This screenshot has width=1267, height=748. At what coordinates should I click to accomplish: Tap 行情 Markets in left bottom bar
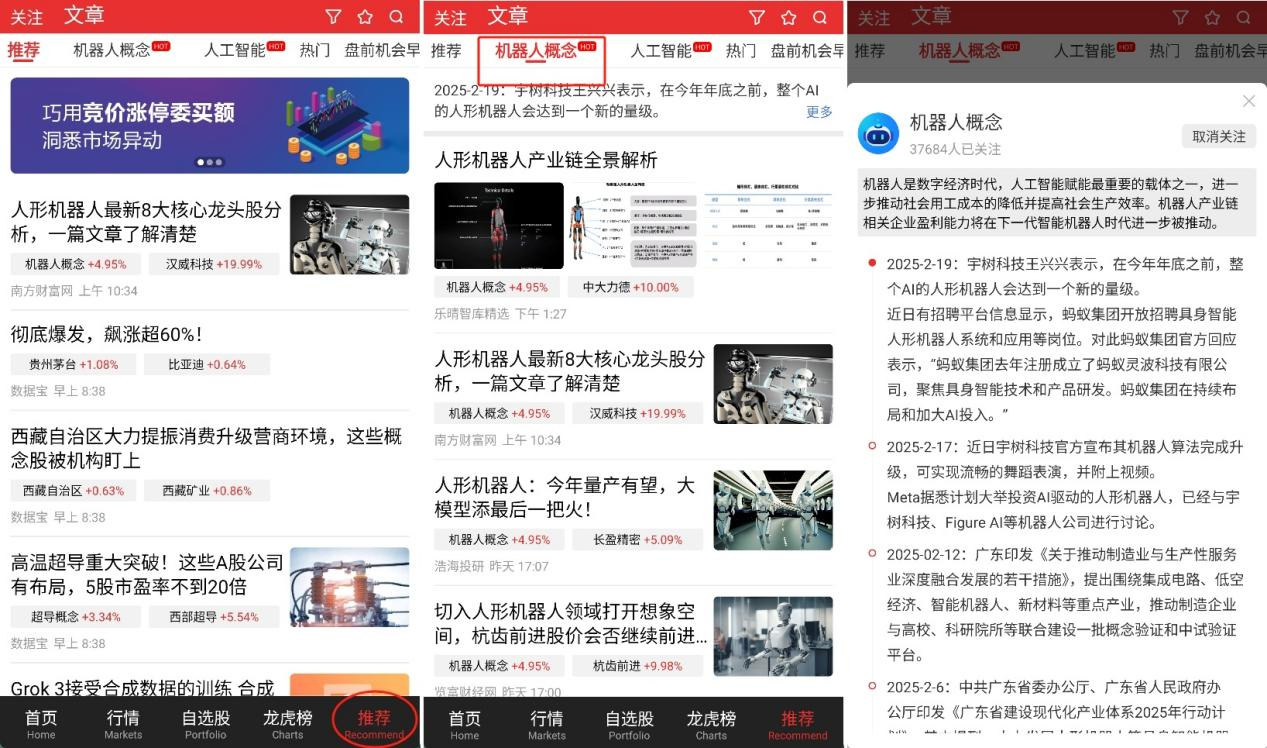123,724
